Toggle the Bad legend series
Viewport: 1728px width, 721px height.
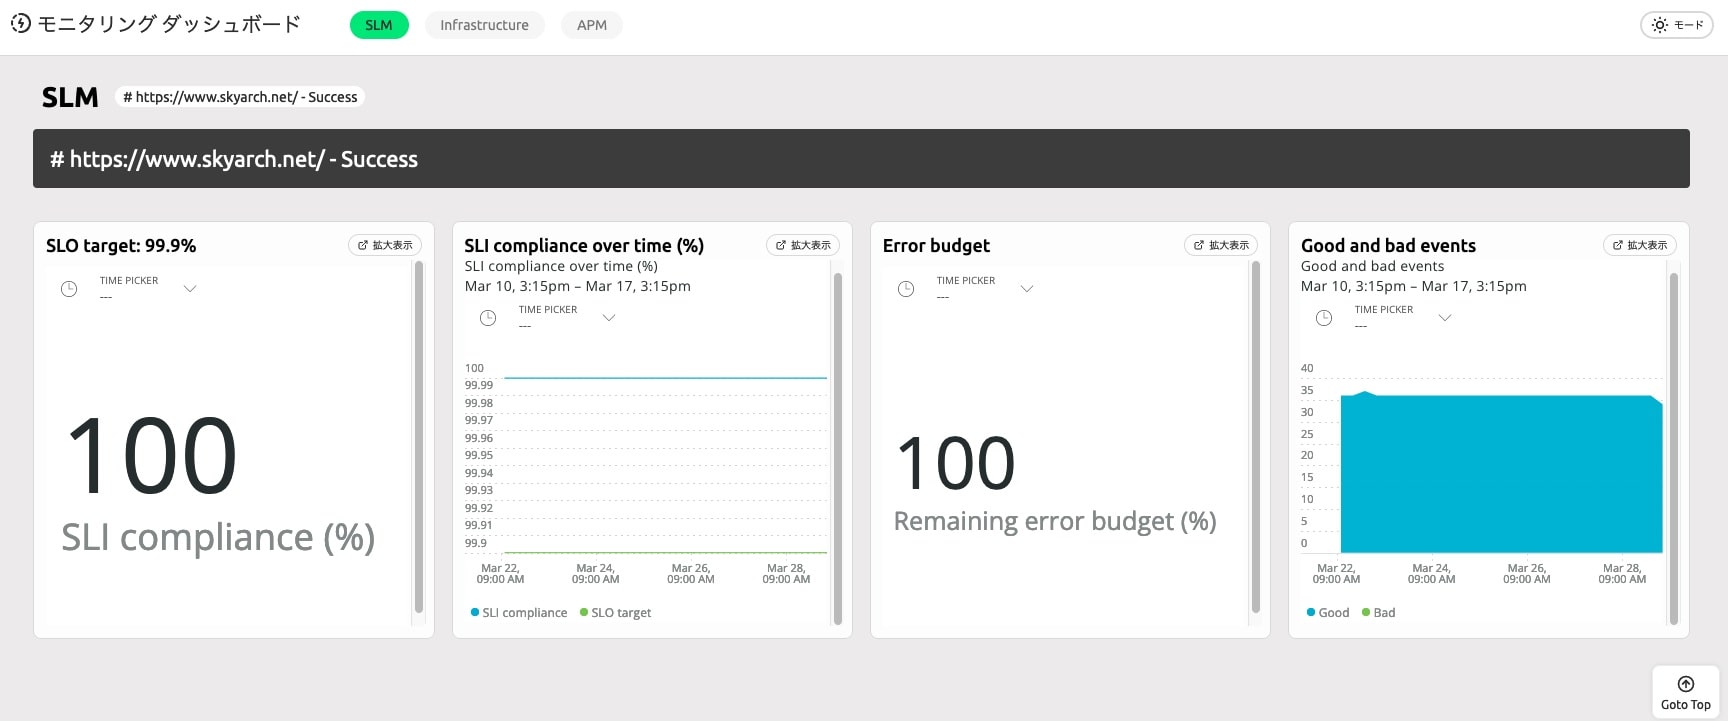coord(1379,613)
